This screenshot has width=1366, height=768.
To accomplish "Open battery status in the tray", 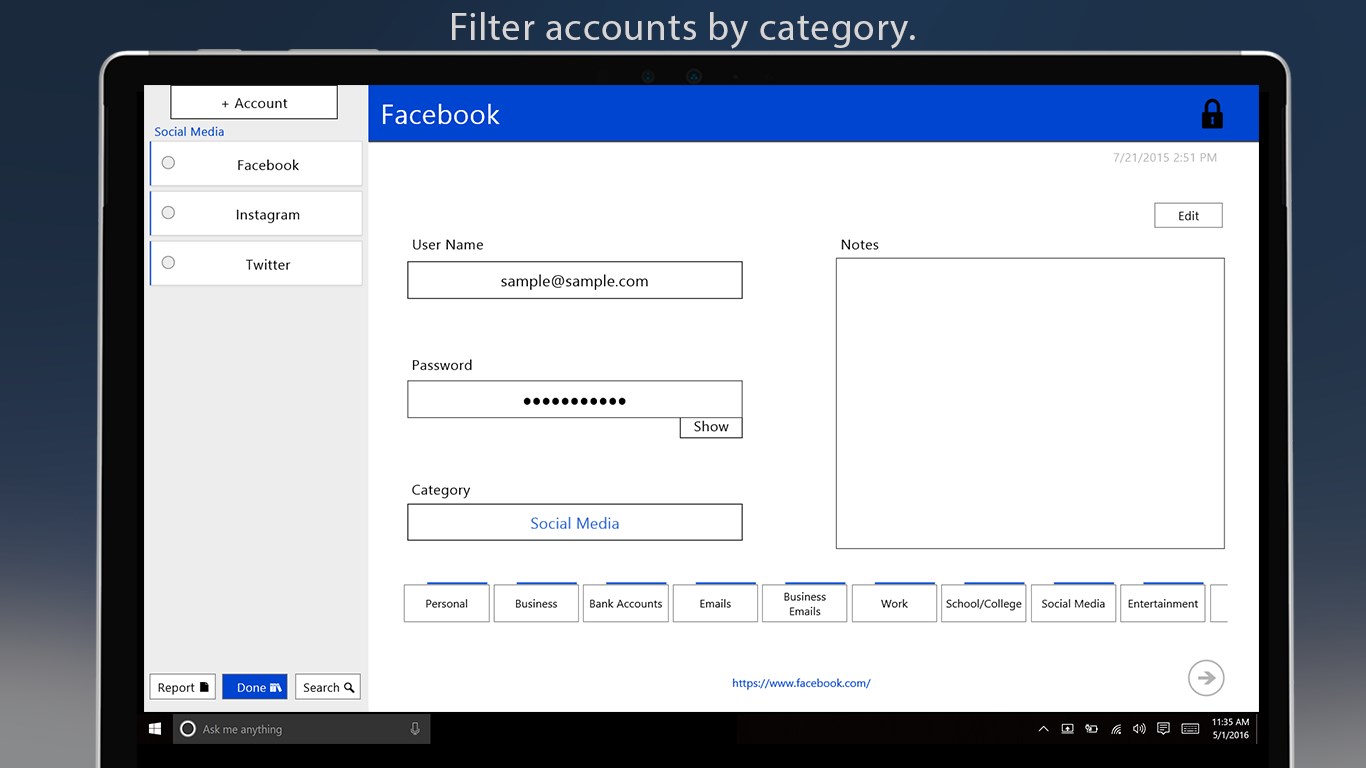I will click(x=1091, y=729).
